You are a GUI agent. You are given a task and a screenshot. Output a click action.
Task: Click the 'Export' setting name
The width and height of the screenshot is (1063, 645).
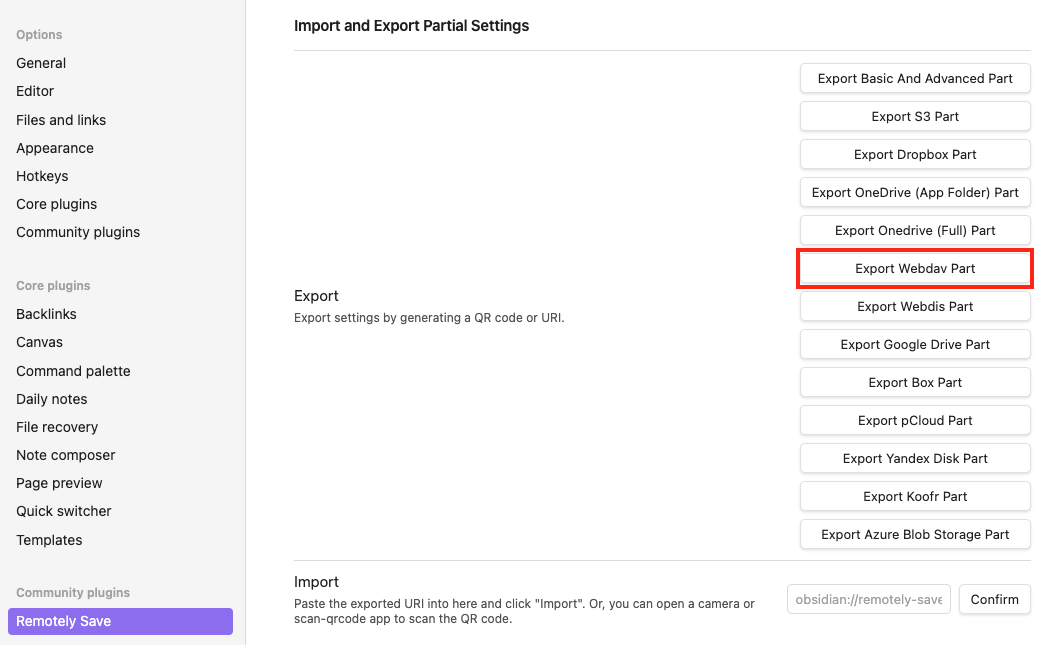click(x=316, y=296)
